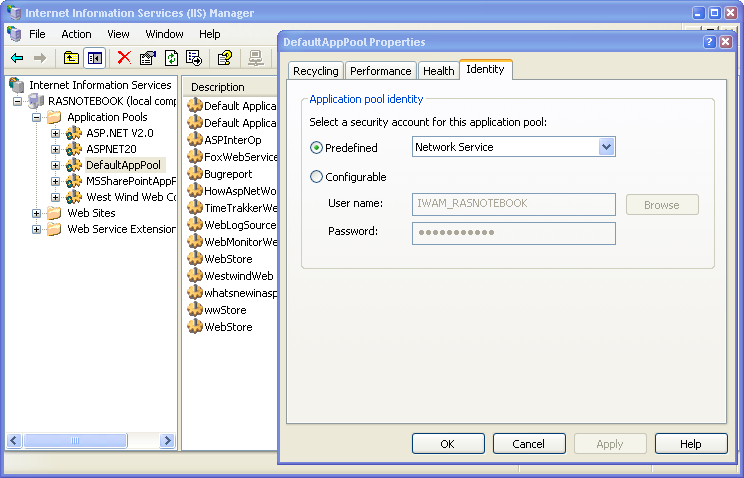Open the Window menu
Viewport: 744px width, 478px height.
click(164, 34)
